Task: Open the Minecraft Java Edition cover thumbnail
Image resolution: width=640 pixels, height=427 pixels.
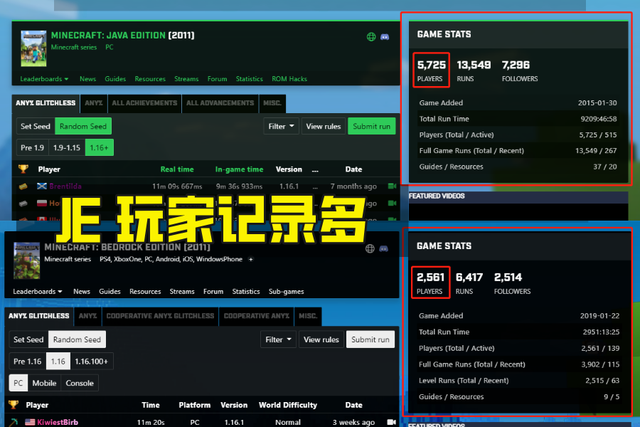Action: 33,48
